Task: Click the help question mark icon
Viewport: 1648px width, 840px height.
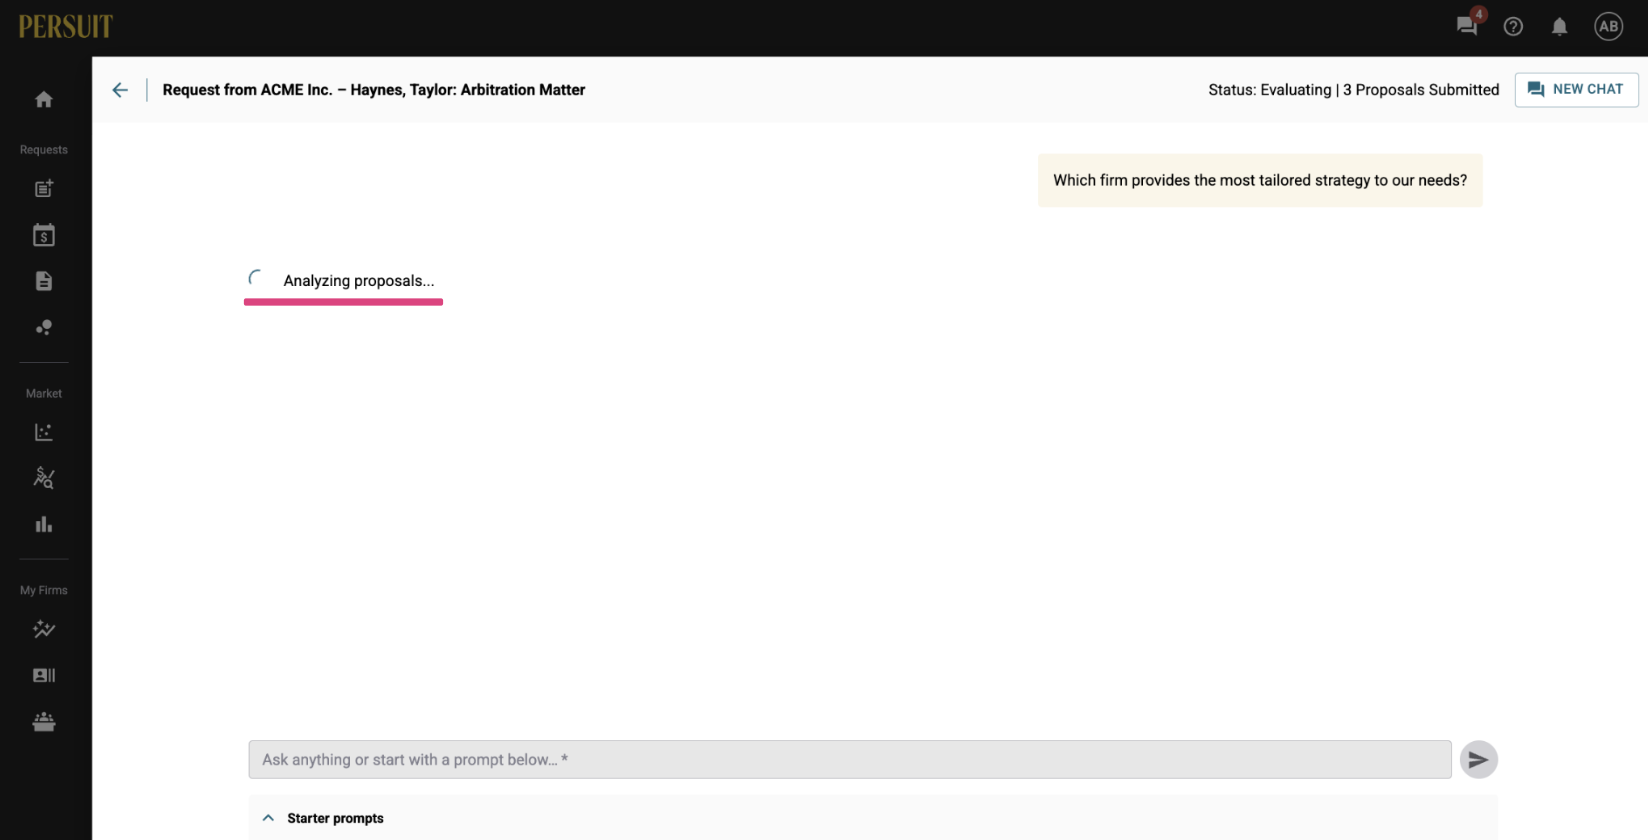Action: 1513,27
